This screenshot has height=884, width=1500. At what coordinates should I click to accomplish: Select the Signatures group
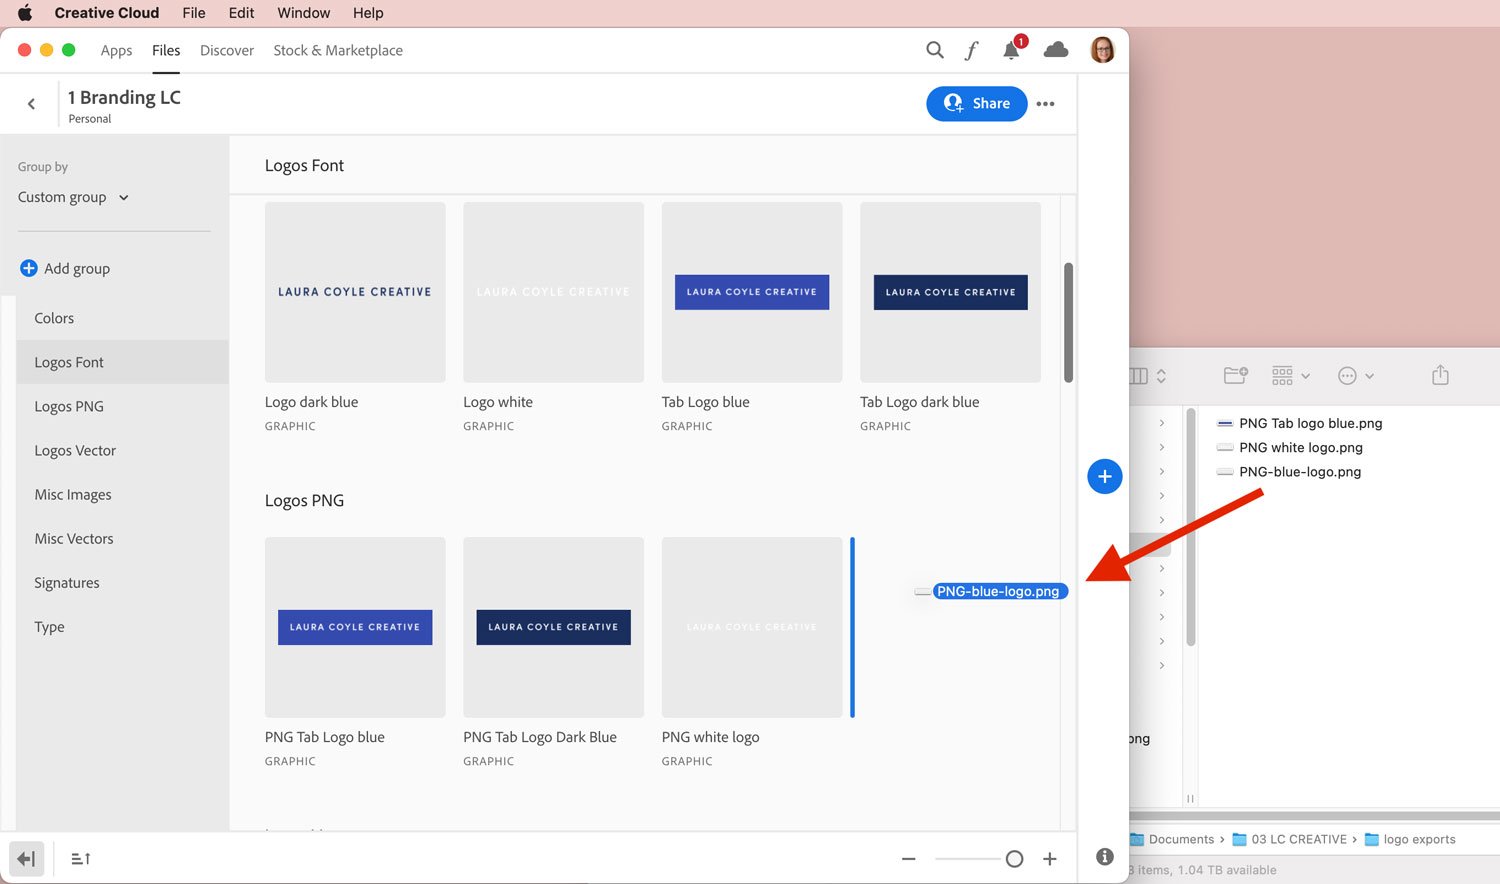pos(122,582)
